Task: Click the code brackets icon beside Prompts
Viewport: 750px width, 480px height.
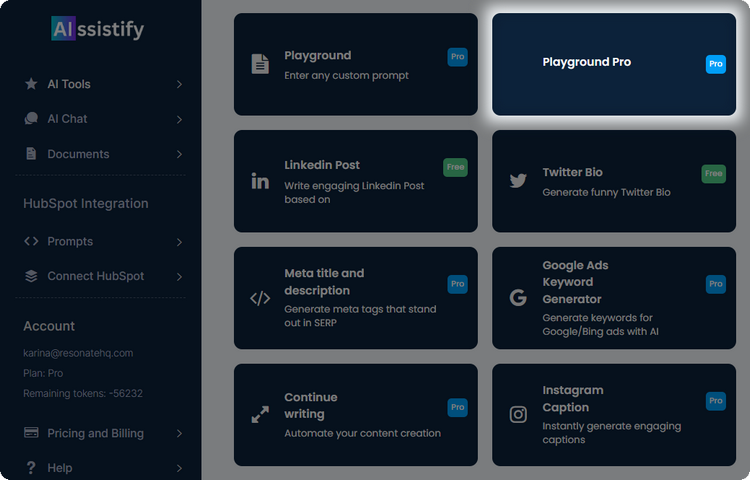Action: tap(31, 241)
